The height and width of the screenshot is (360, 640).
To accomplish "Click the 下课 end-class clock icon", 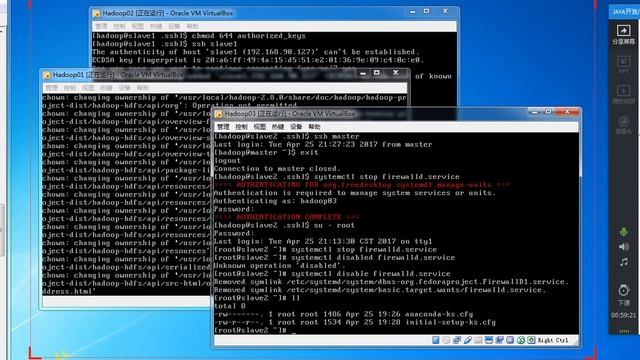I will click(624, 291).
